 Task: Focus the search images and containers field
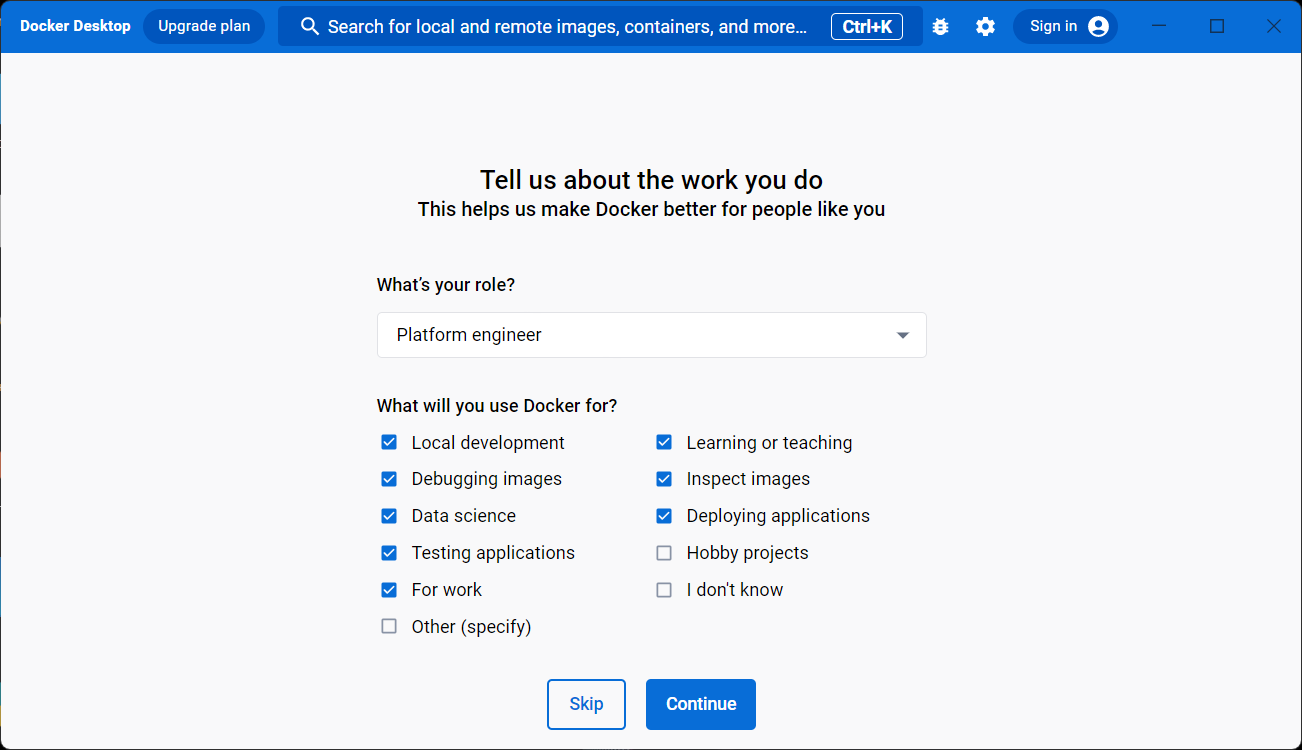pos(567,27)
